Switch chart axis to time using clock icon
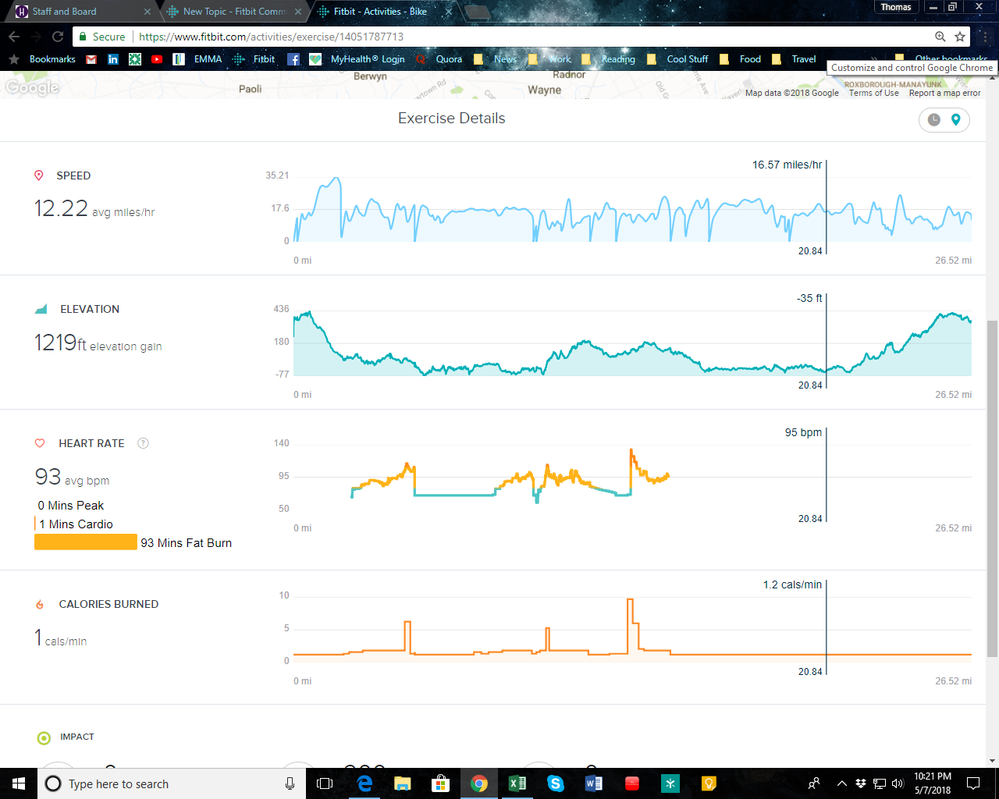 [933, 120]
